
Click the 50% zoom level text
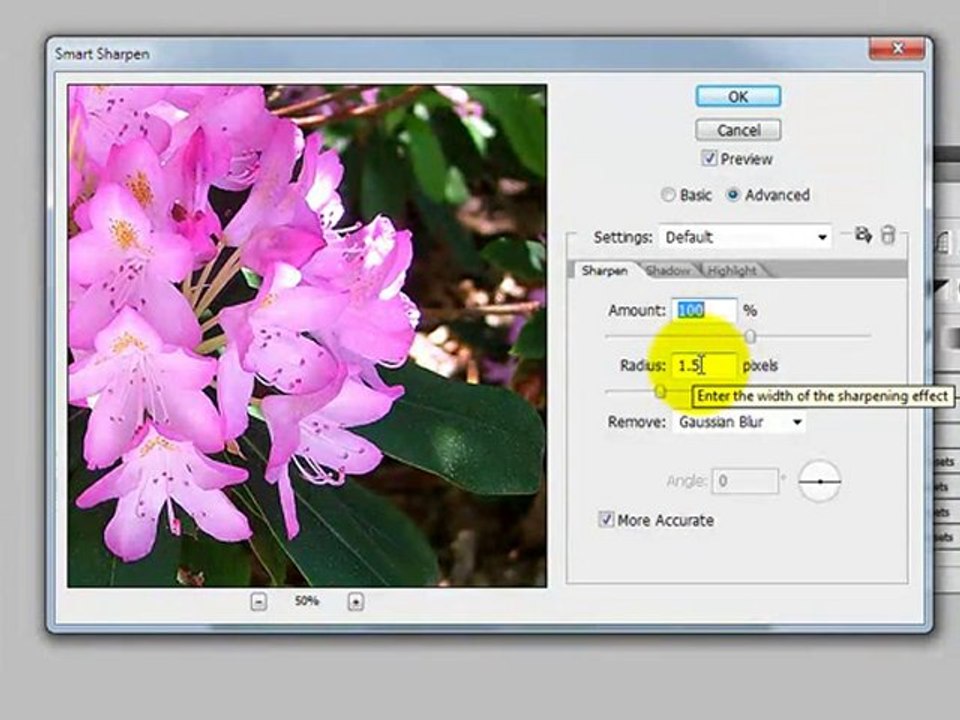click(x=307, y=601)
